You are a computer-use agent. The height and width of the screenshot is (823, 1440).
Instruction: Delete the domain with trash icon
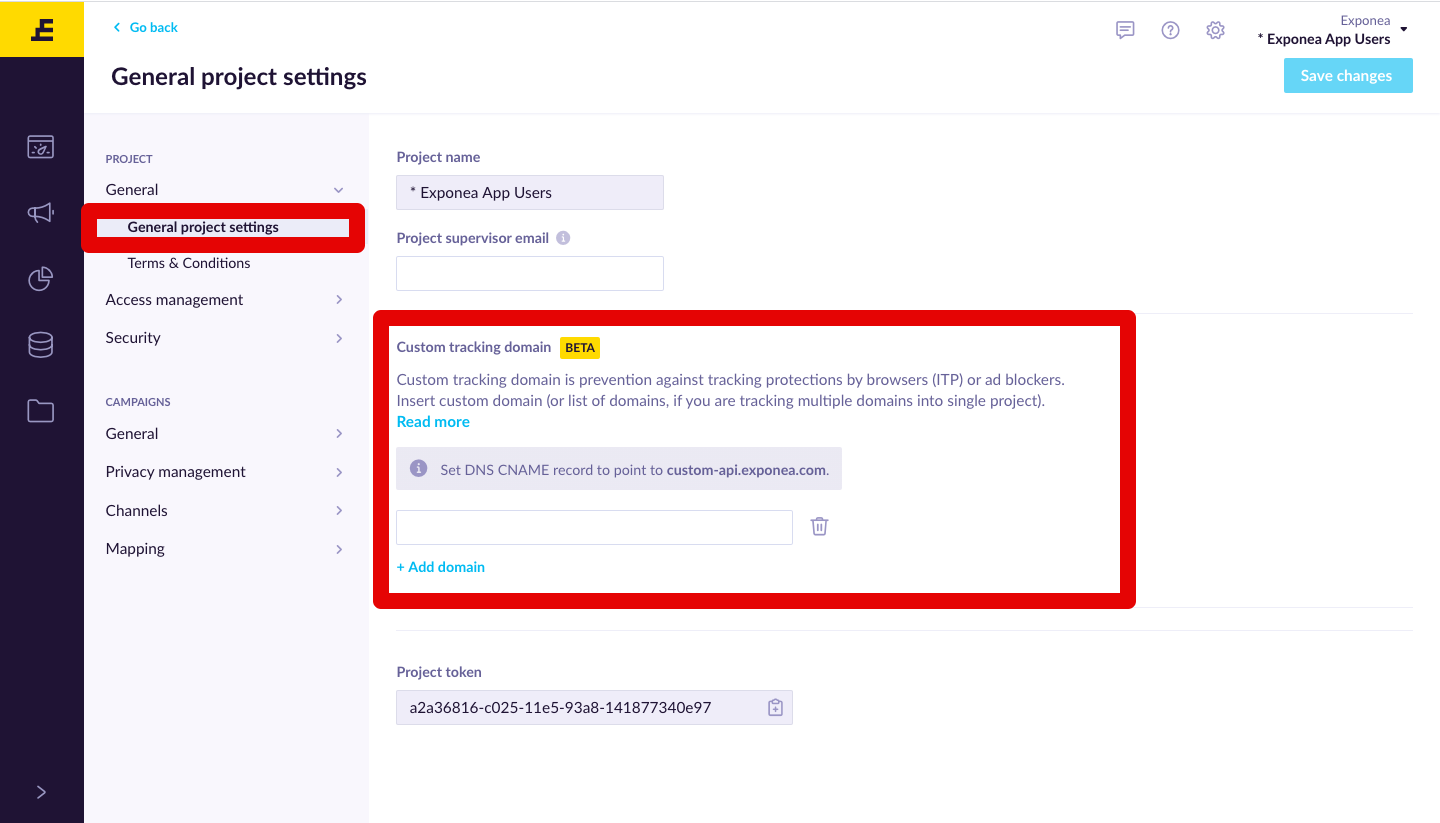pos(819,526)
